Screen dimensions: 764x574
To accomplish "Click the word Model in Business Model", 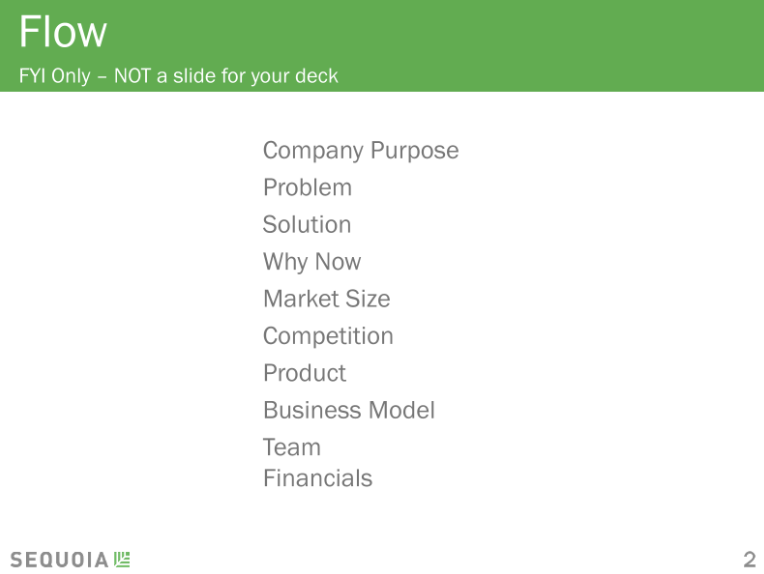I will [x=402, y=410].
